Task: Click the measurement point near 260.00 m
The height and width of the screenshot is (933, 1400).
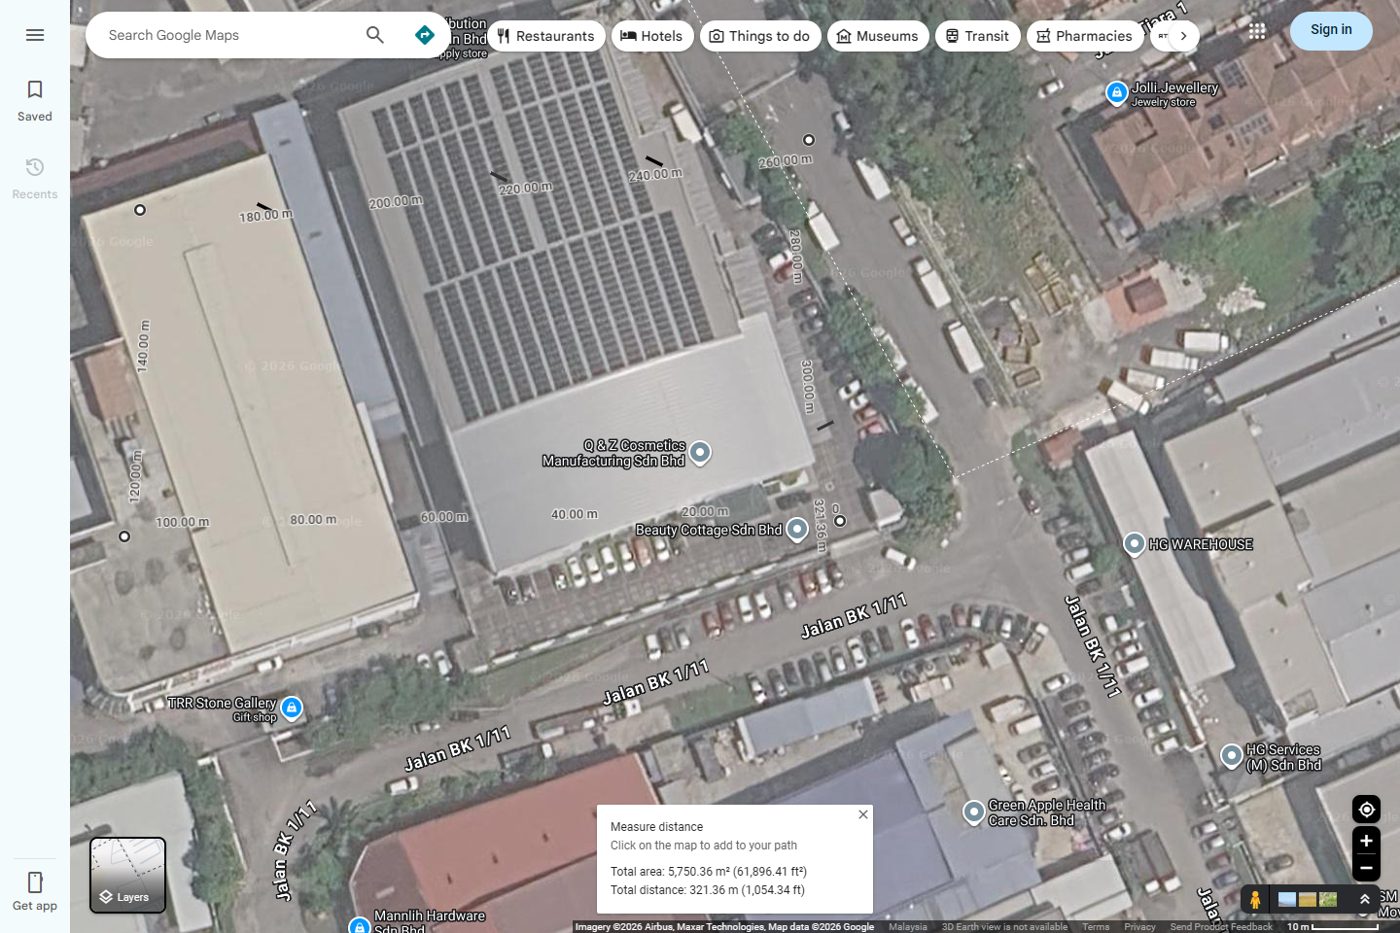Action: coord(809,140)
